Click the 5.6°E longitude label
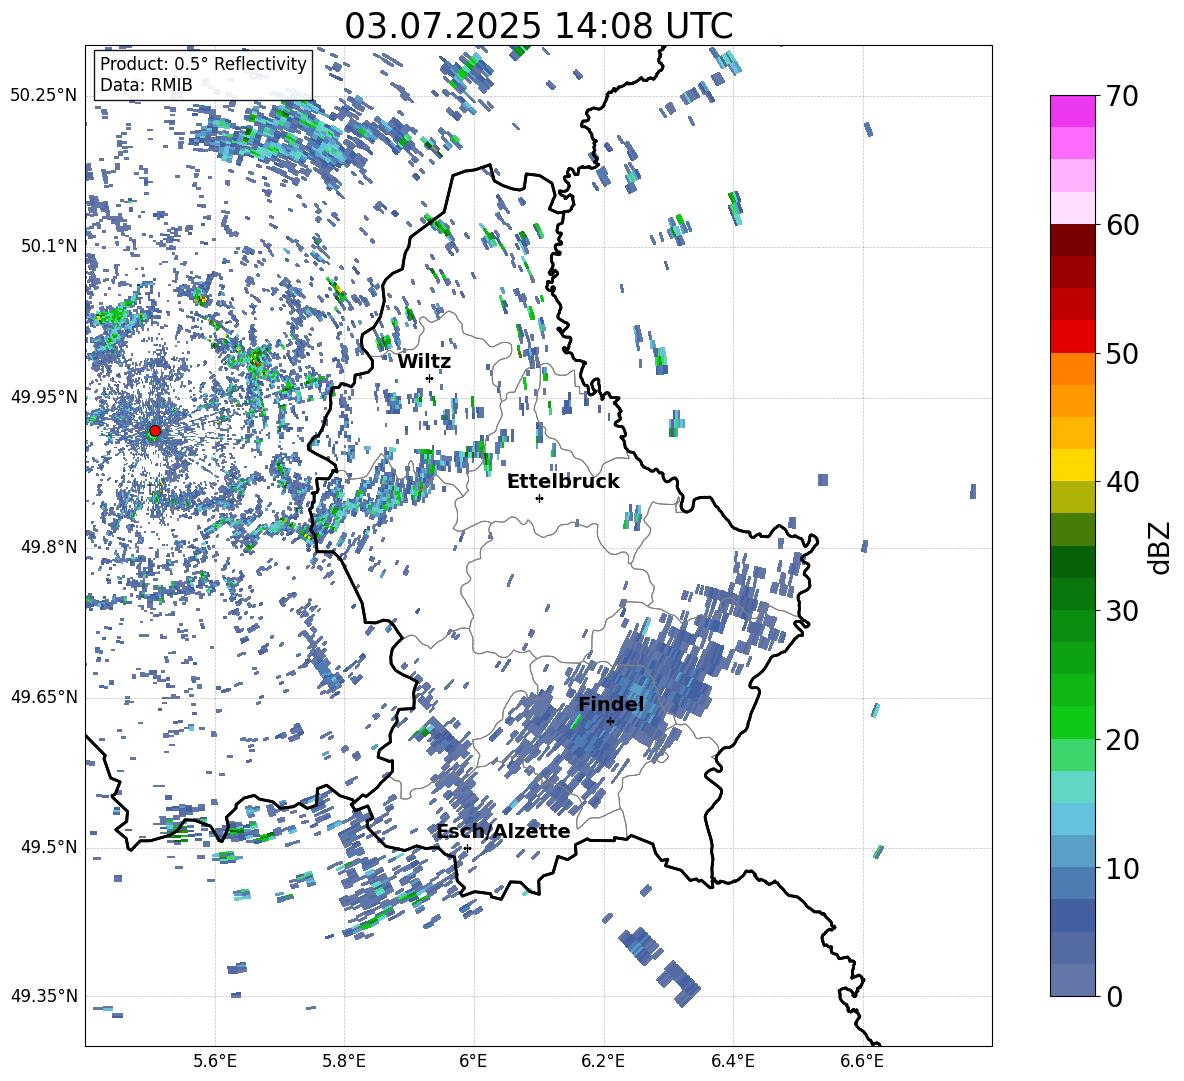 click(x=215, y=1061)
